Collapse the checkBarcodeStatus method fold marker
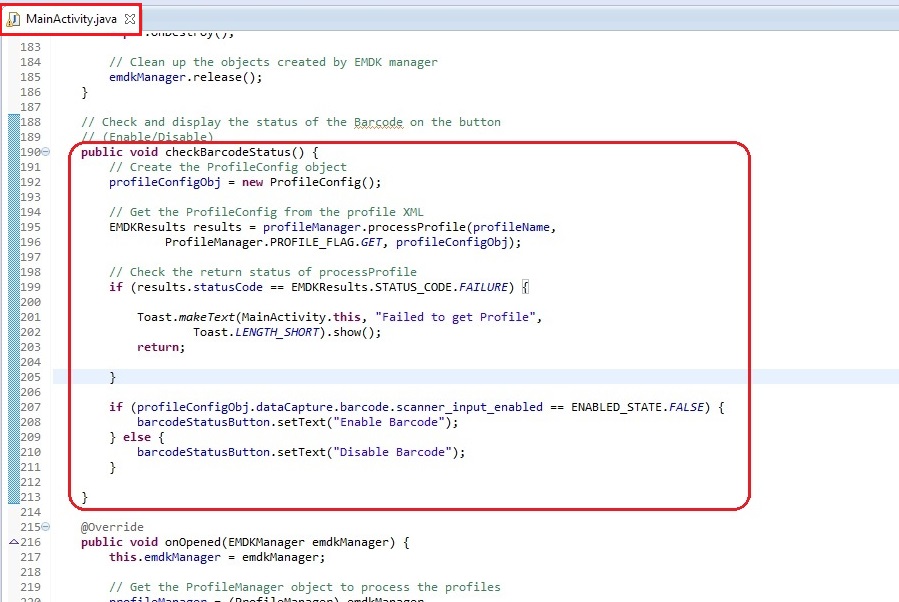 tap(46, 152)
